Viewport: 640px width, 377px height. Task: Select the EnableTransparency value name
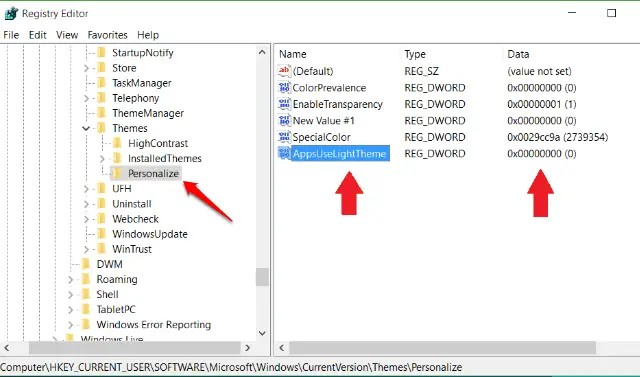[x=338, y=104]
